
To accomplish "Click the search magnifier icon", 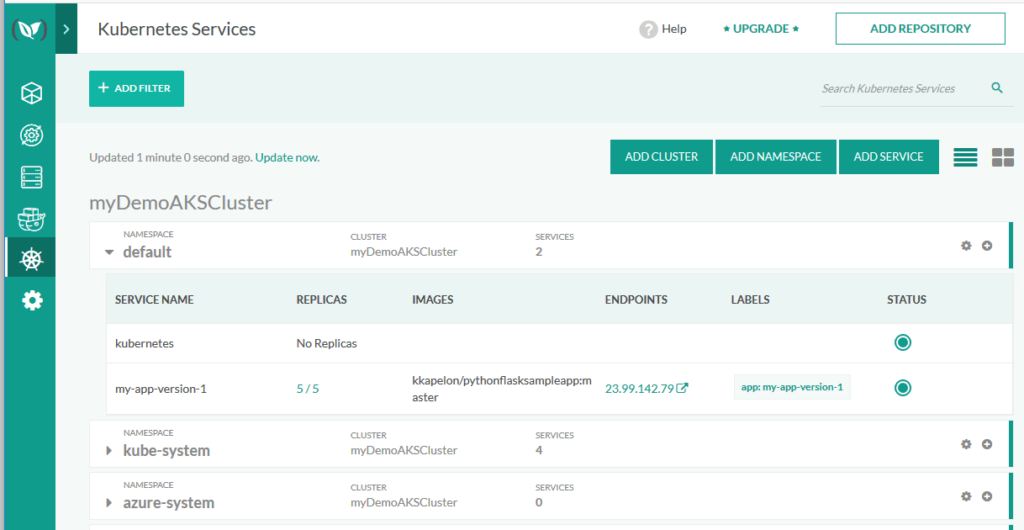I will 997,87.
